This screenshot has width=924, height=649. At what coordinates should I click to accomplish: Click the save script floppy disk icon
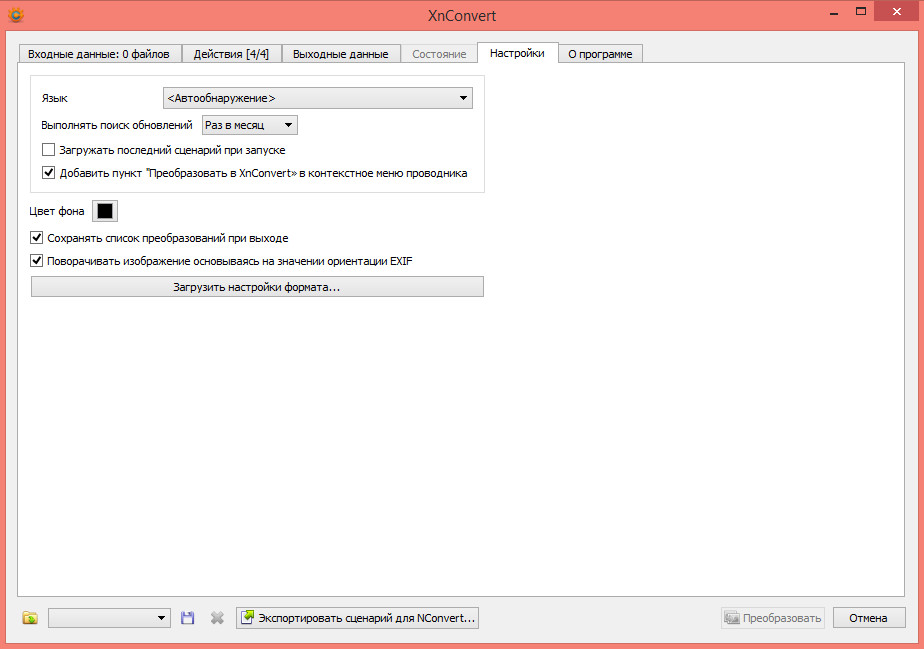tap(187, 618)
